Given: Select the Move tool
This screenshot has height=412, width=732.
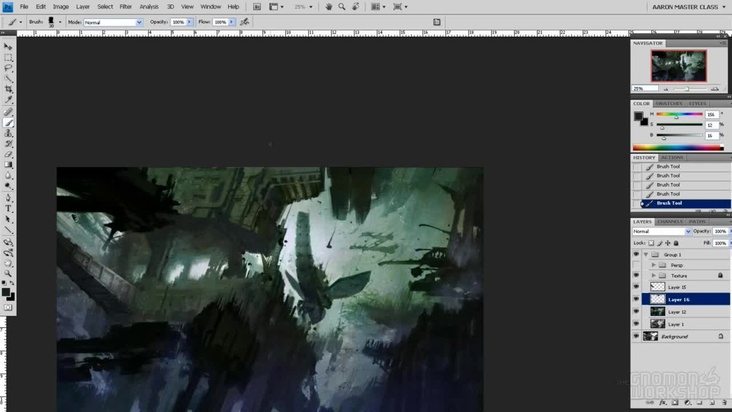Looking at the screenshot, I should (8, 47).
